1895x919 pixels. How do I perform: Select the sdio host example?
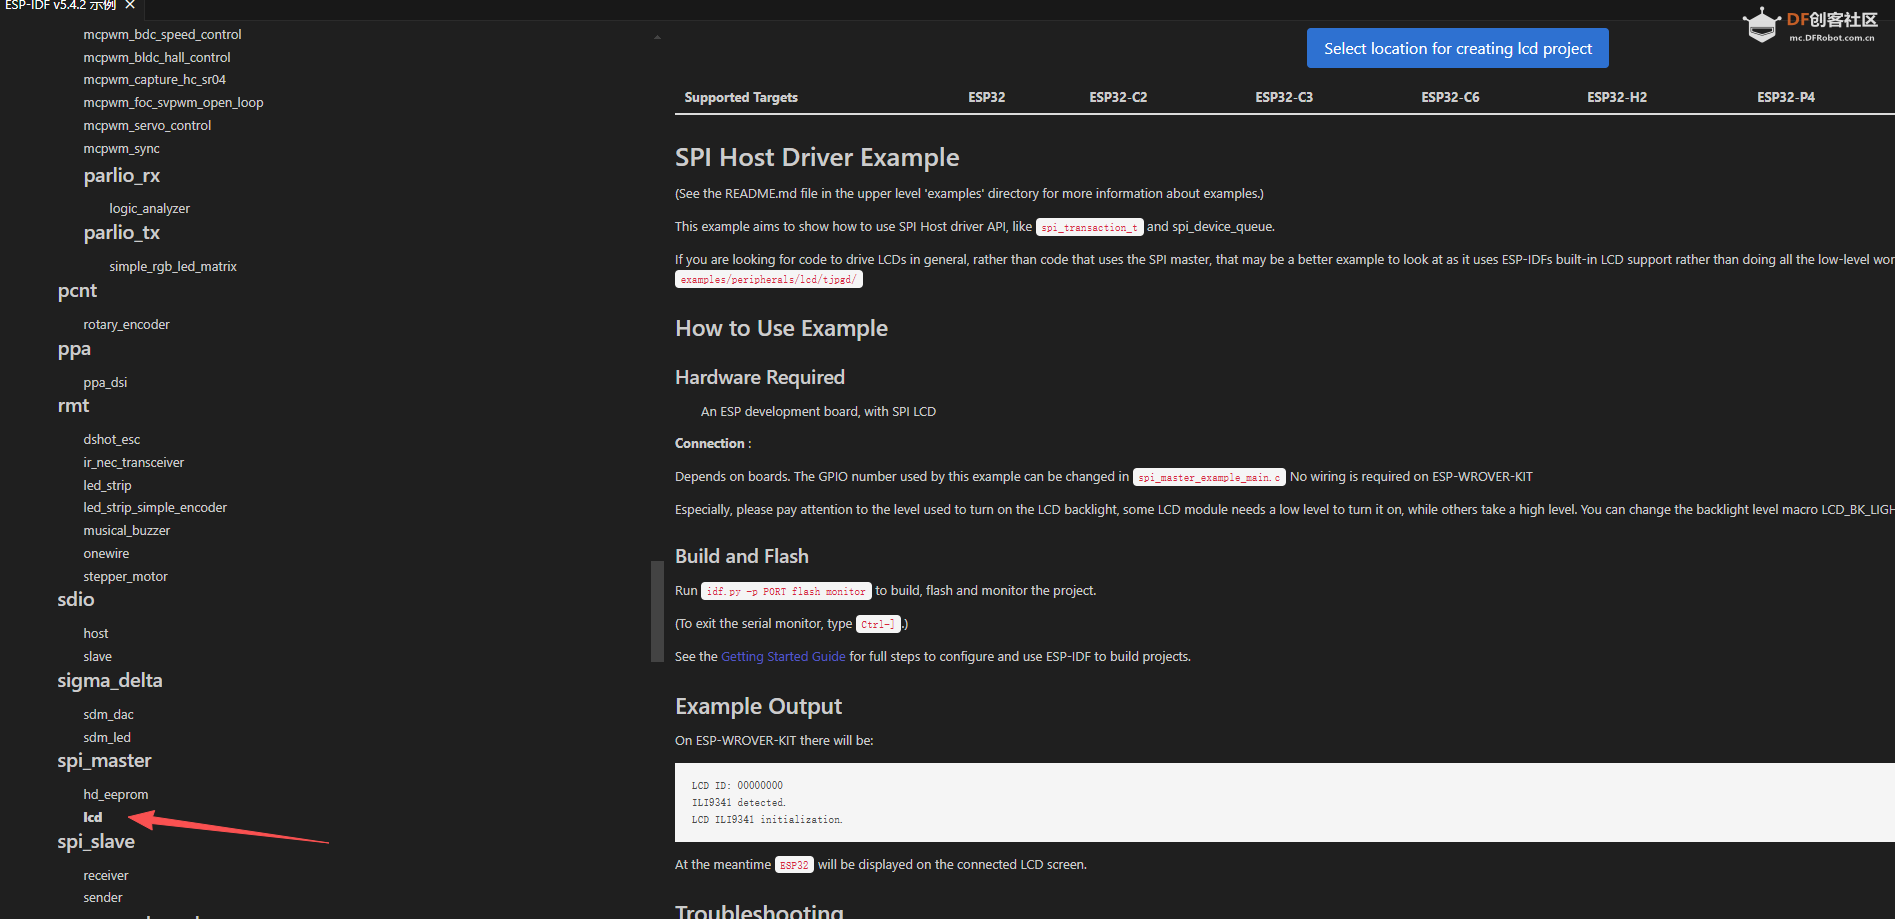(96, 634)
